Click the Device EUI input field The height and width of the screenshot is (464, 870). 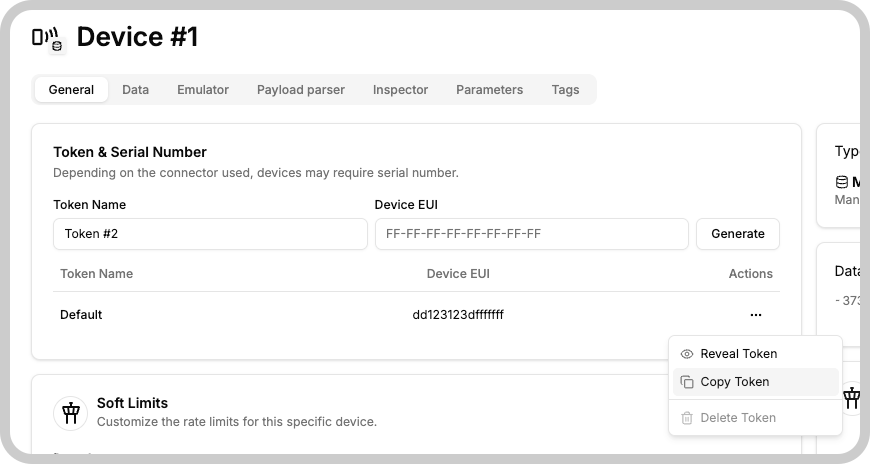[x=532, y=234]
